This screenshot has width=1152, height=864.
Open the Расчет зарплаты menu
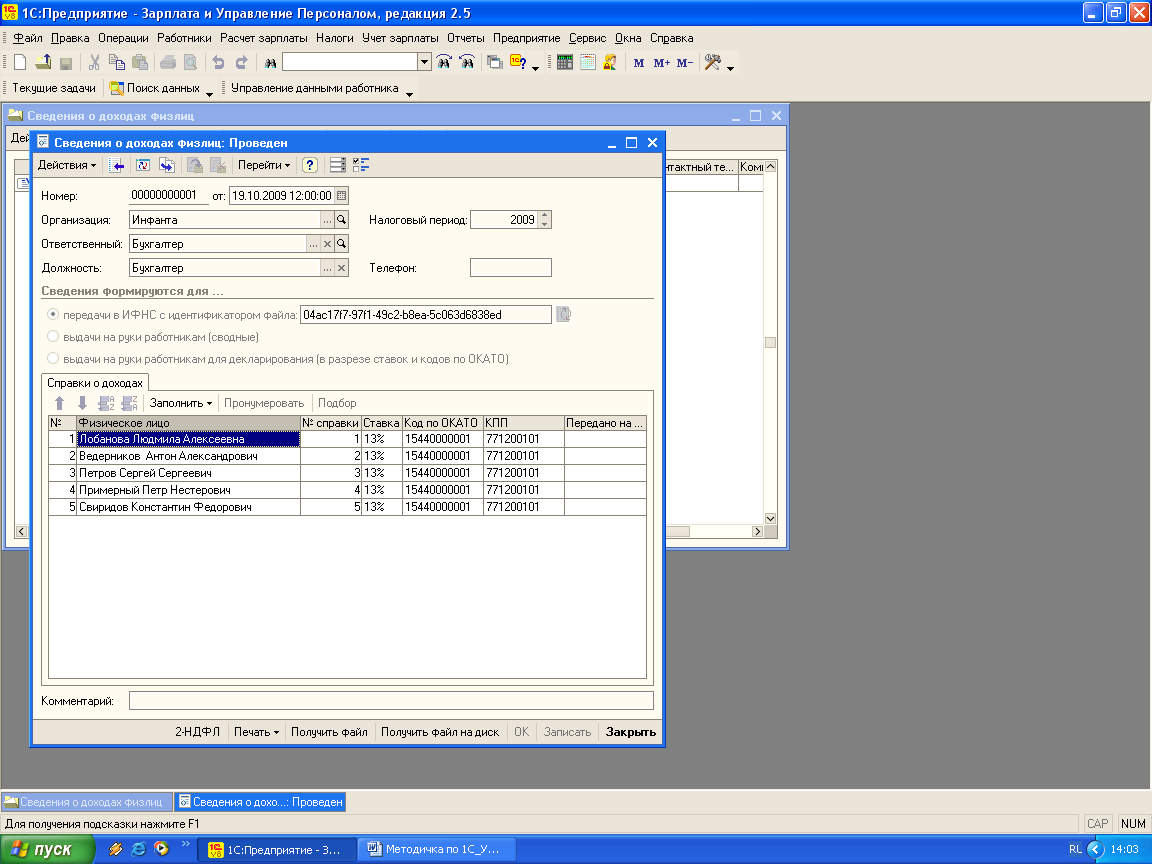click(264, 38)
